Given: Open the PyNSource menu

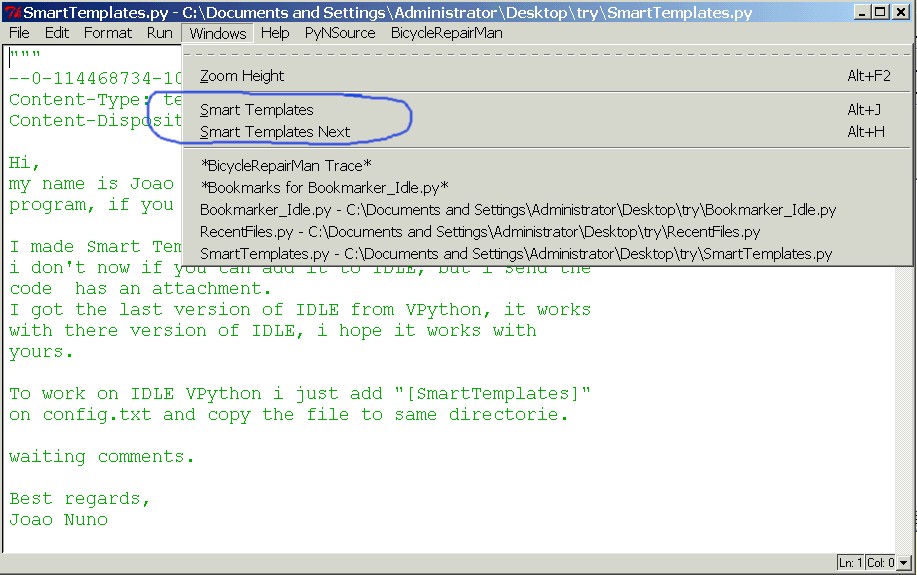Looking at the screenshot, I should click(340, 33).
